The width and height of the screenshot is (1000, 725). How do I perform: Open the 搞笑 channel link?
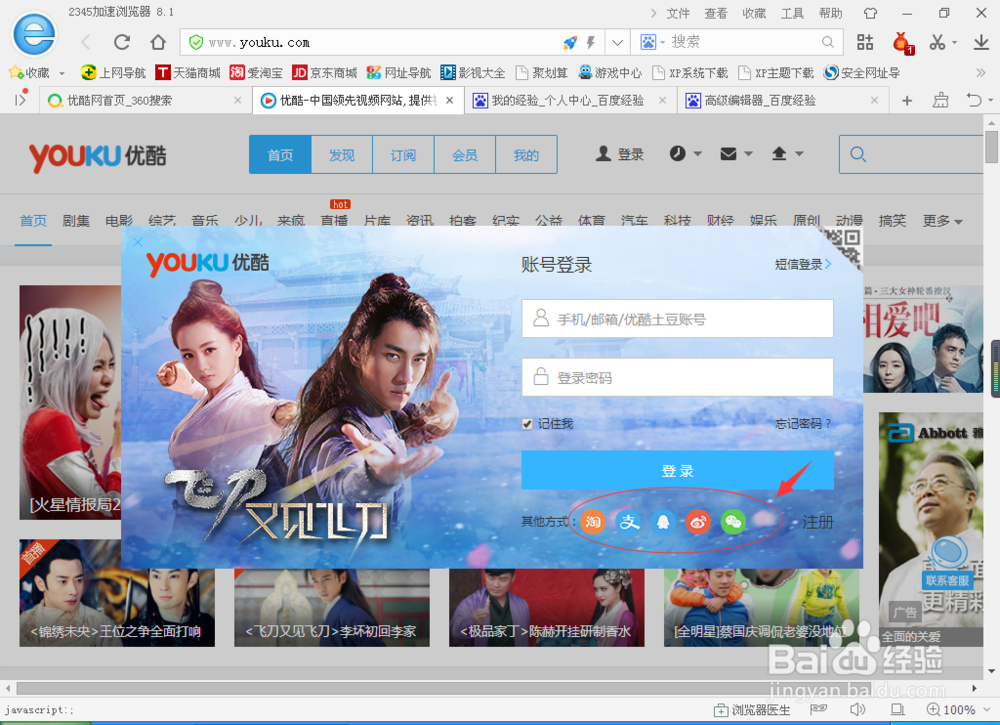point(892,221)
